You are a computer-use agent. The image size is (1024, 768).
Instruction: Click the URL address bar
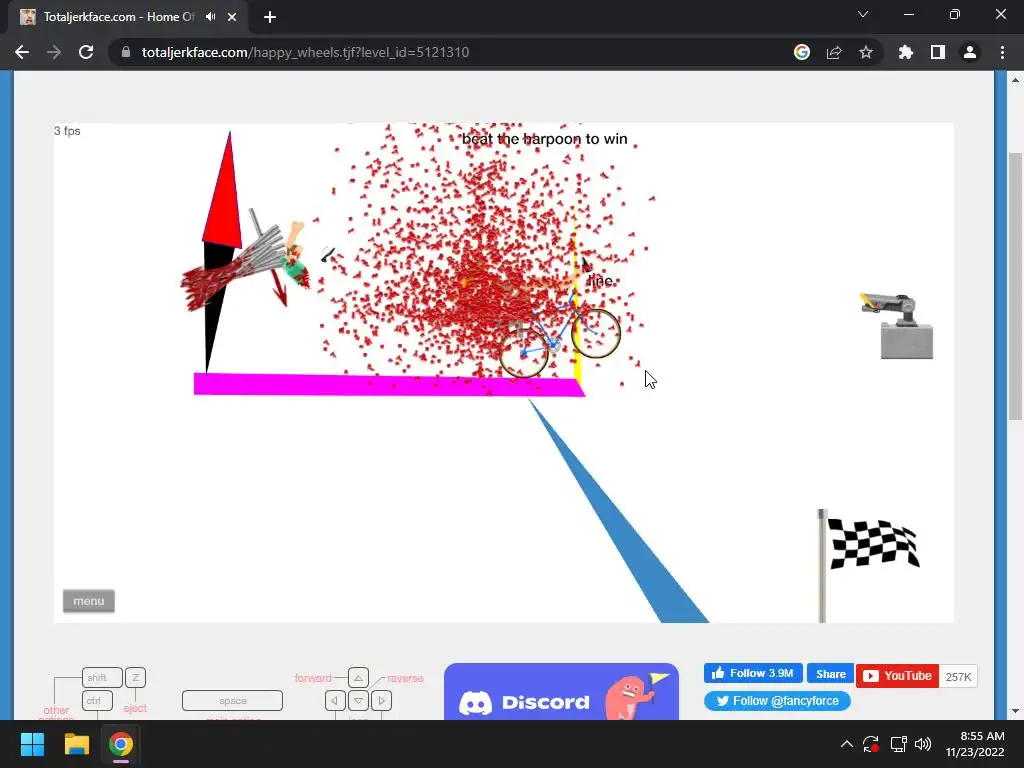pos(457,52)
